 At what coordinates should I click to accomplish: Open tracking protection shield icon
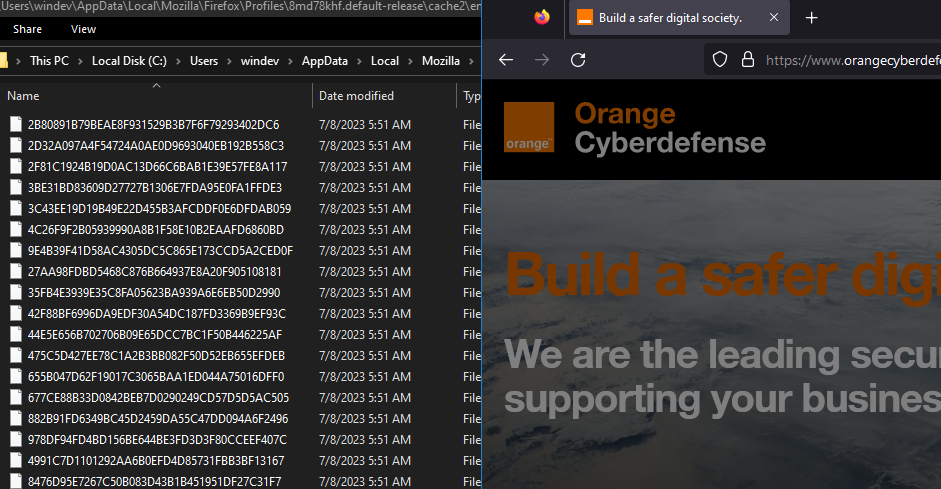click(719, 60)
